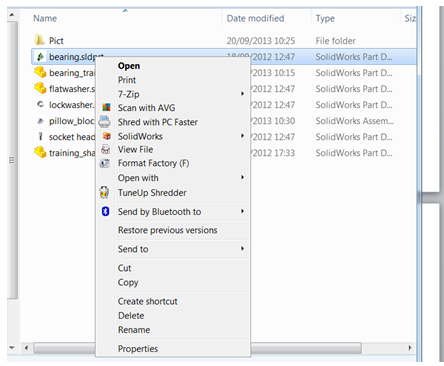Click the Pict folder icon
The image size is (444, 366).
tap(39, 40)
